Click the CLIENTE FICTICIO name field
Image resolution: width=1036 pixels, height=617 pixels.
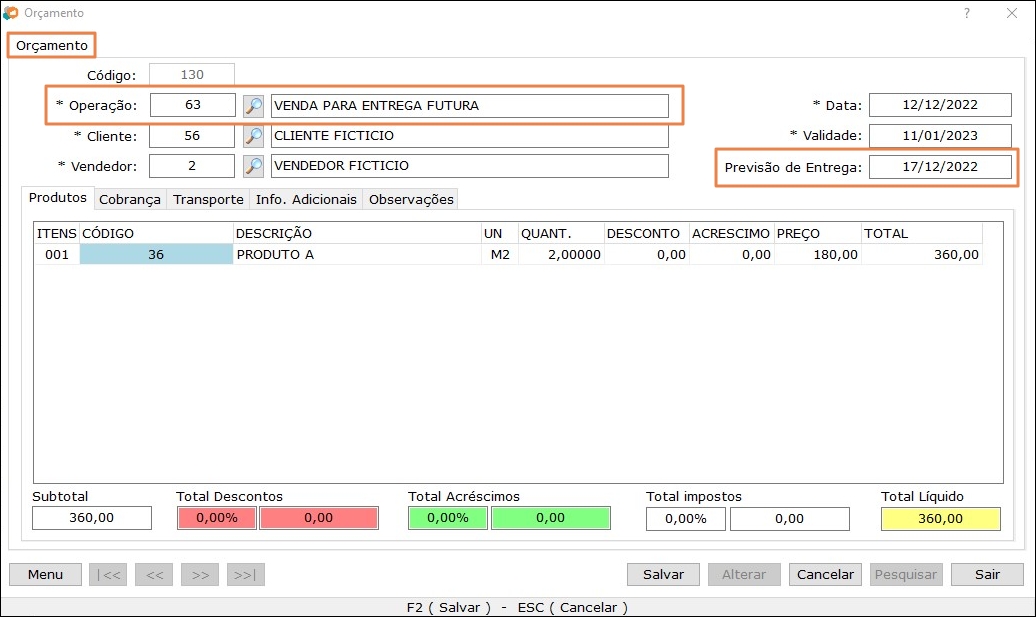[x=470, y=136]
